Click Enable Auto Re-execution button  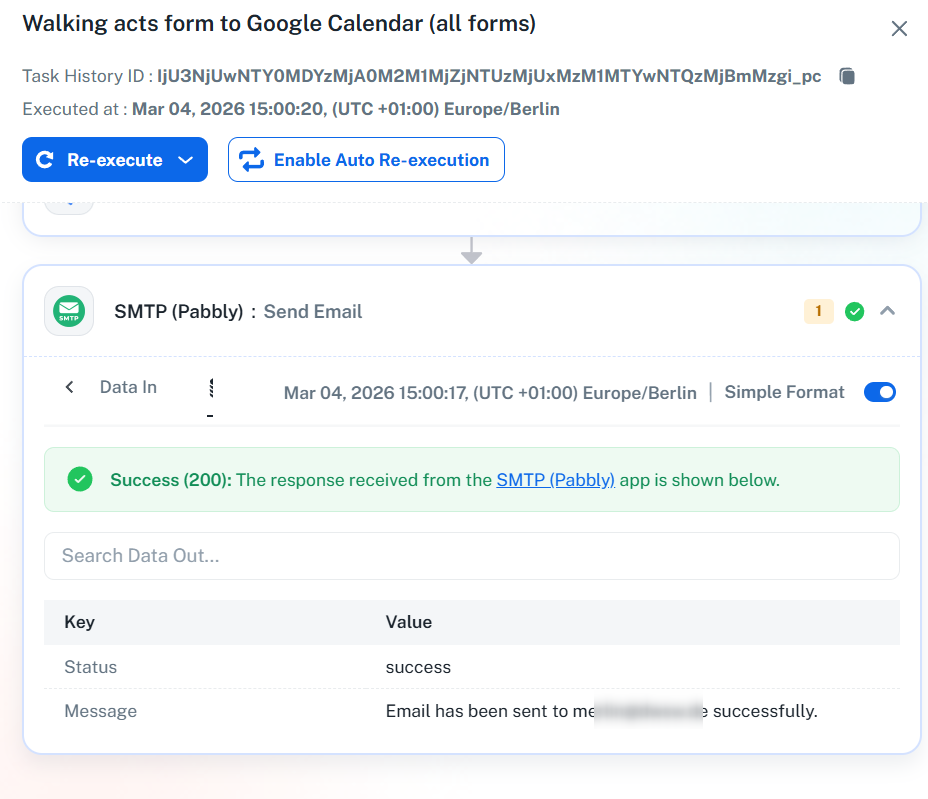tap(366, 160)
